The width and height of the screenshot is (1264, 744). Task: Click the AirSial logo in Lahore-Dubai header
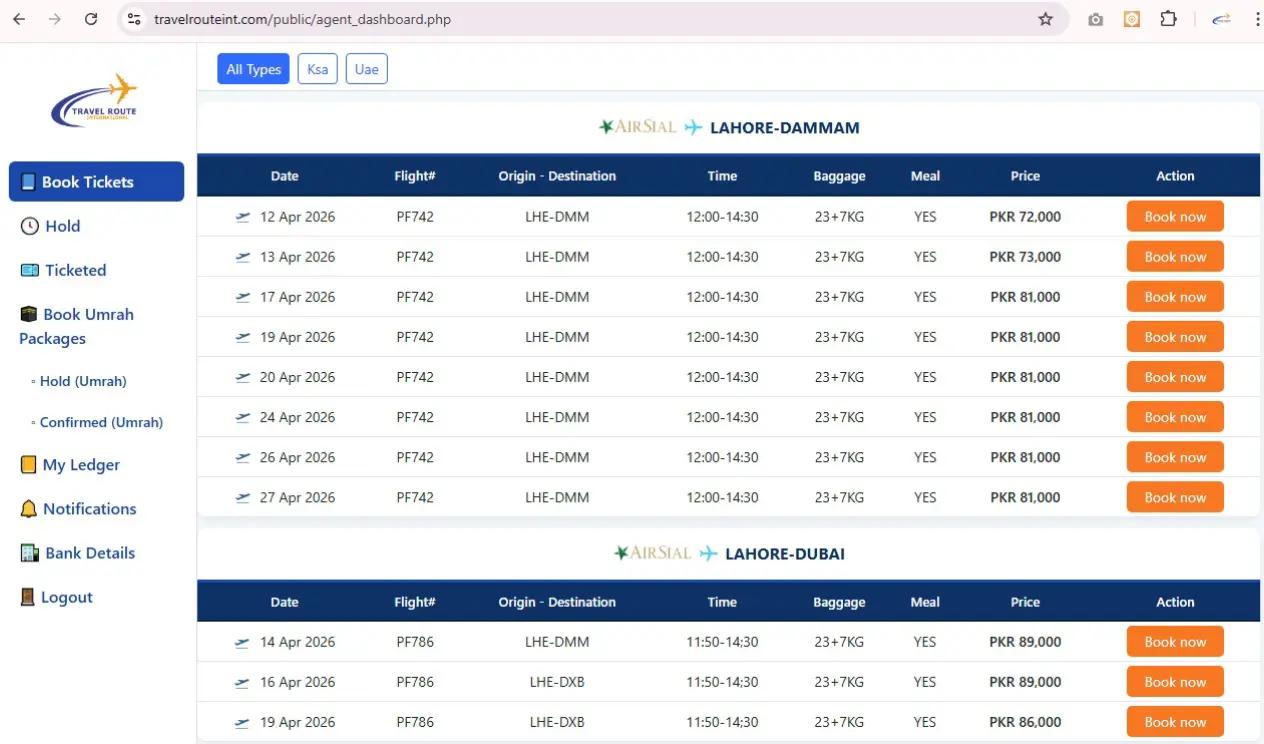pos(652,553)
